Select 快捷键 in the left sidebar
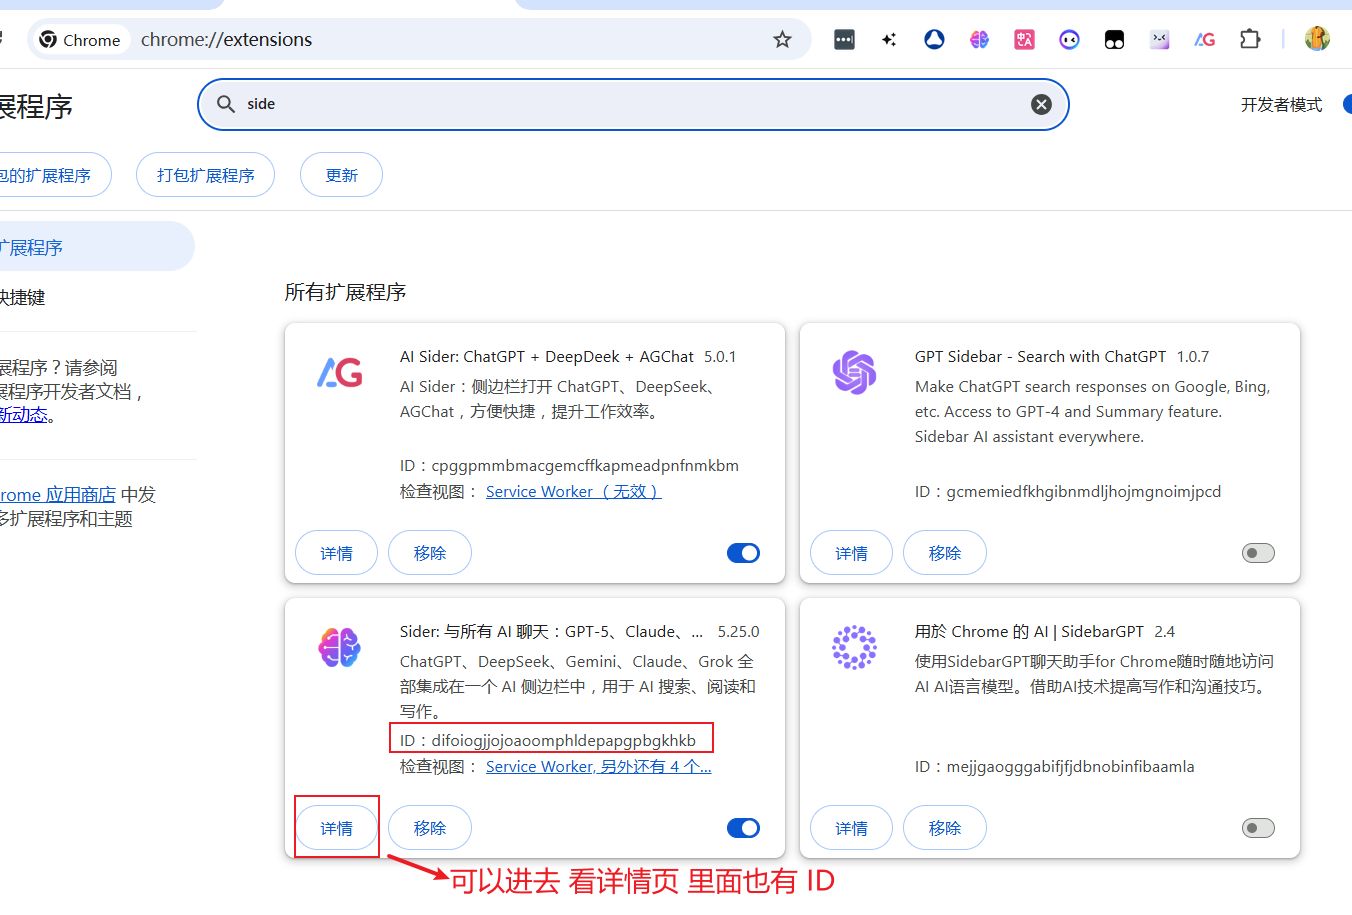Screen dimensions: 1352x915 click(x=22, y=297)
